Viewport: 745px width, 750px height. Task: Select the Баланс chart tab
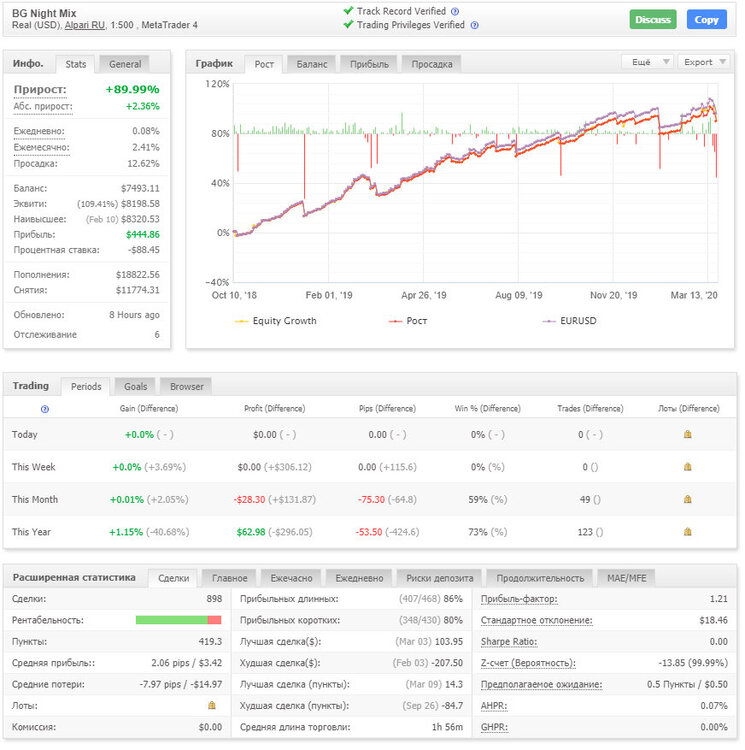pos(312,64)
